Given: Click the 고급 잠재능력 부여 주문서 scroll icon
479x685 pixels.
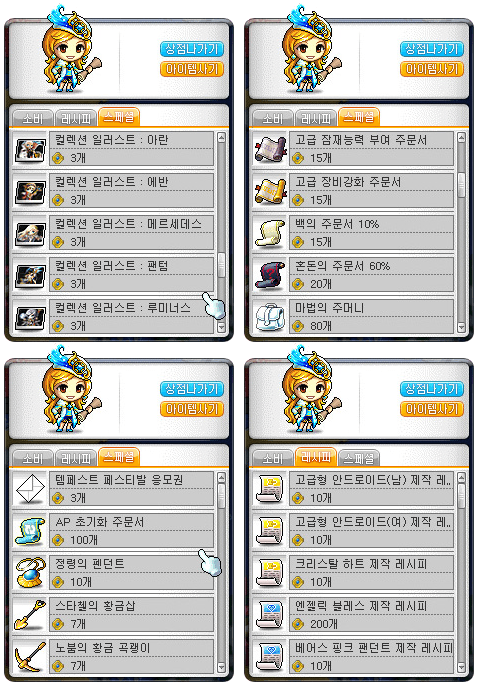Looking at the screenshot, I should 270,149.
